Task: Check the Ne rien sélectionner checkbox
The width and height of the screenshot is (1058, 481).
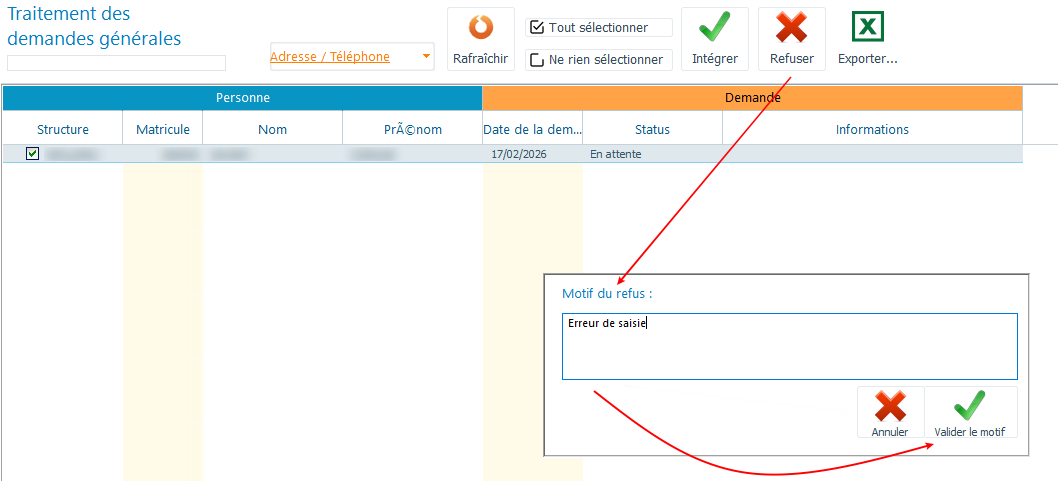Action: [537, 60]
